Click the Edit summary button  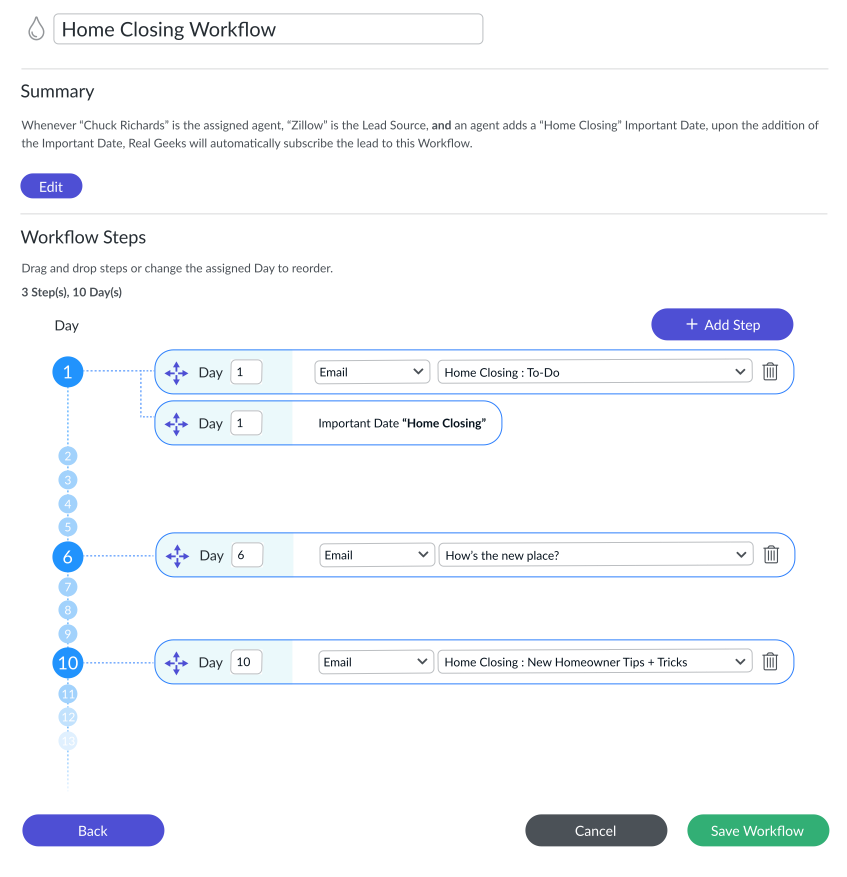[51, 186]
